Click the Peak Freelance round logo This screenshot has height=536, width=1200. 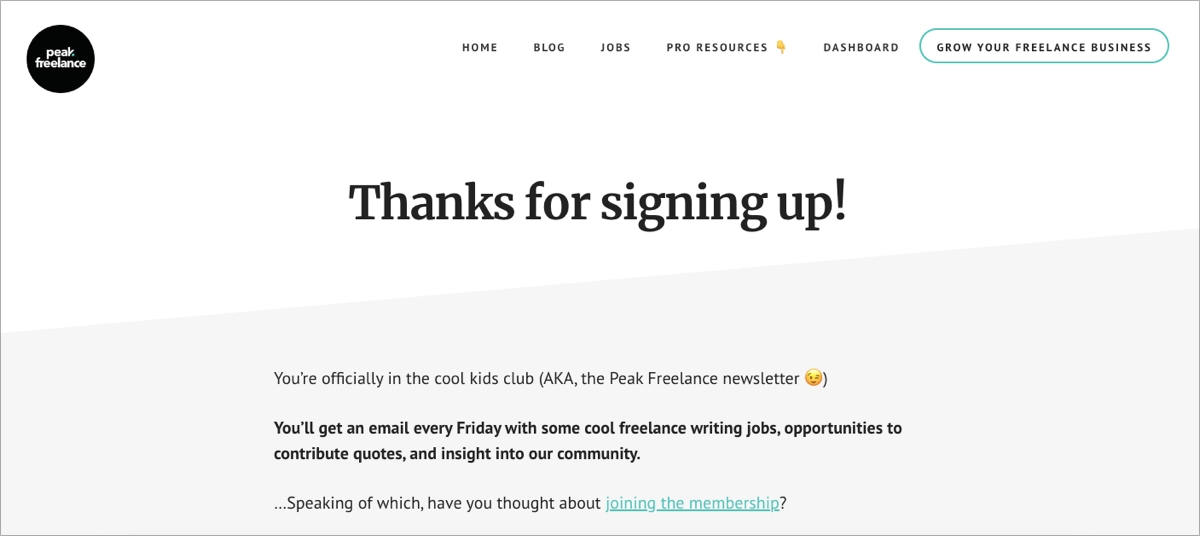[x=60, y=59]
